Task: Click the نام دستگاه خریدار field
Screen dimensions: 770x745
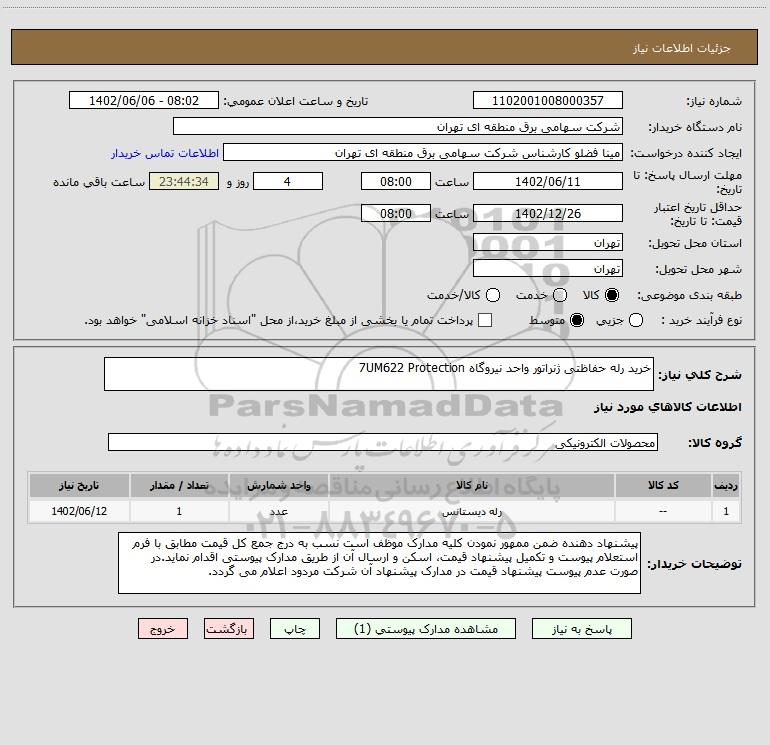Action: [398, 126]
